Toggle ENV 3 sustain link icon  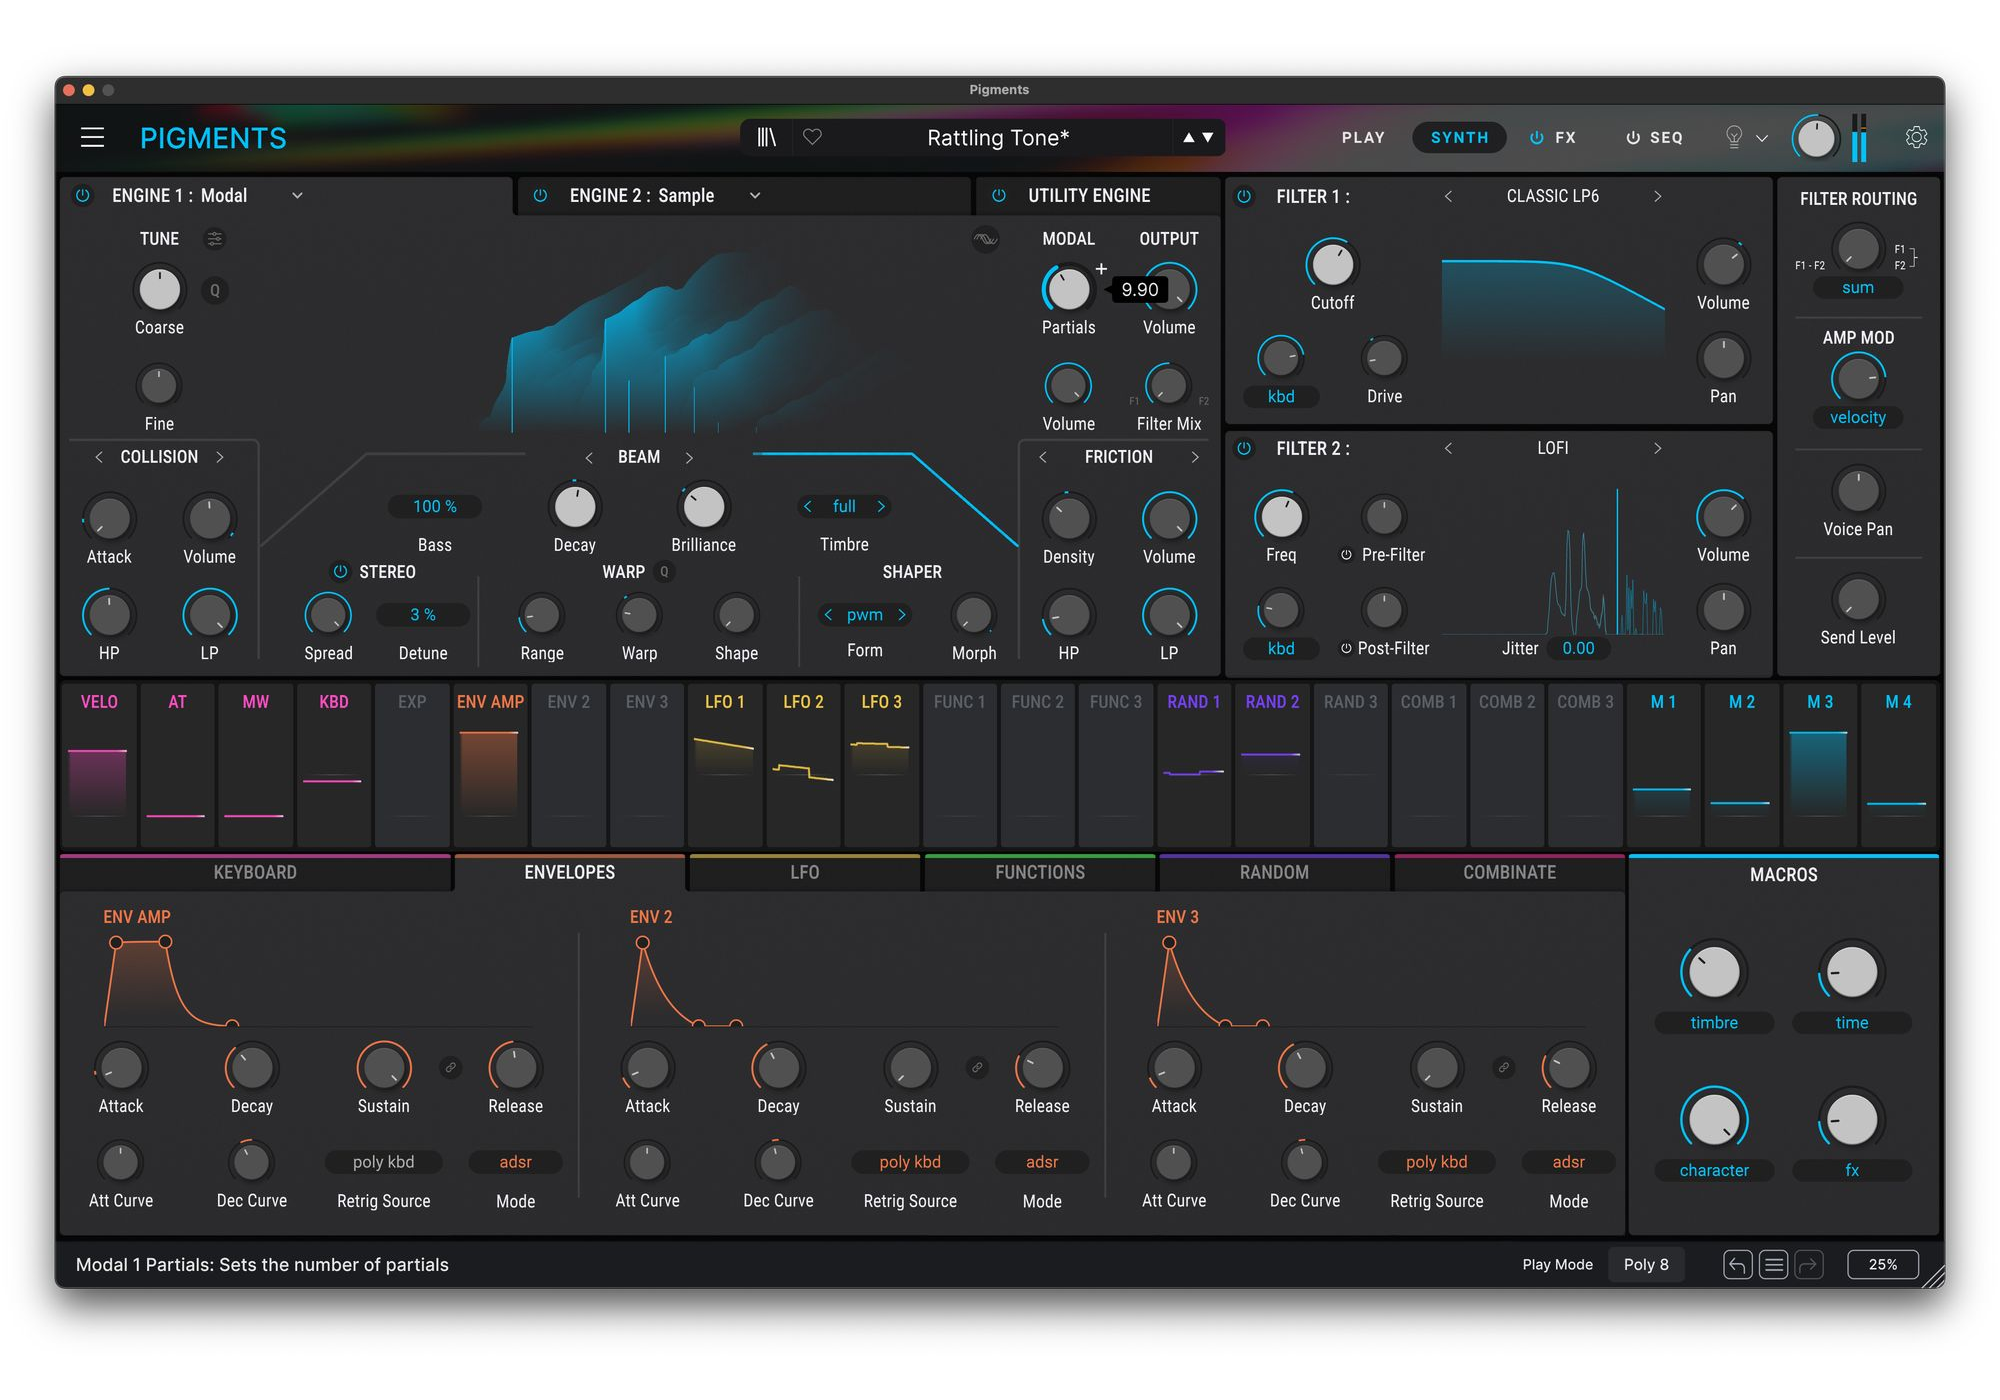(1503, 1067)
